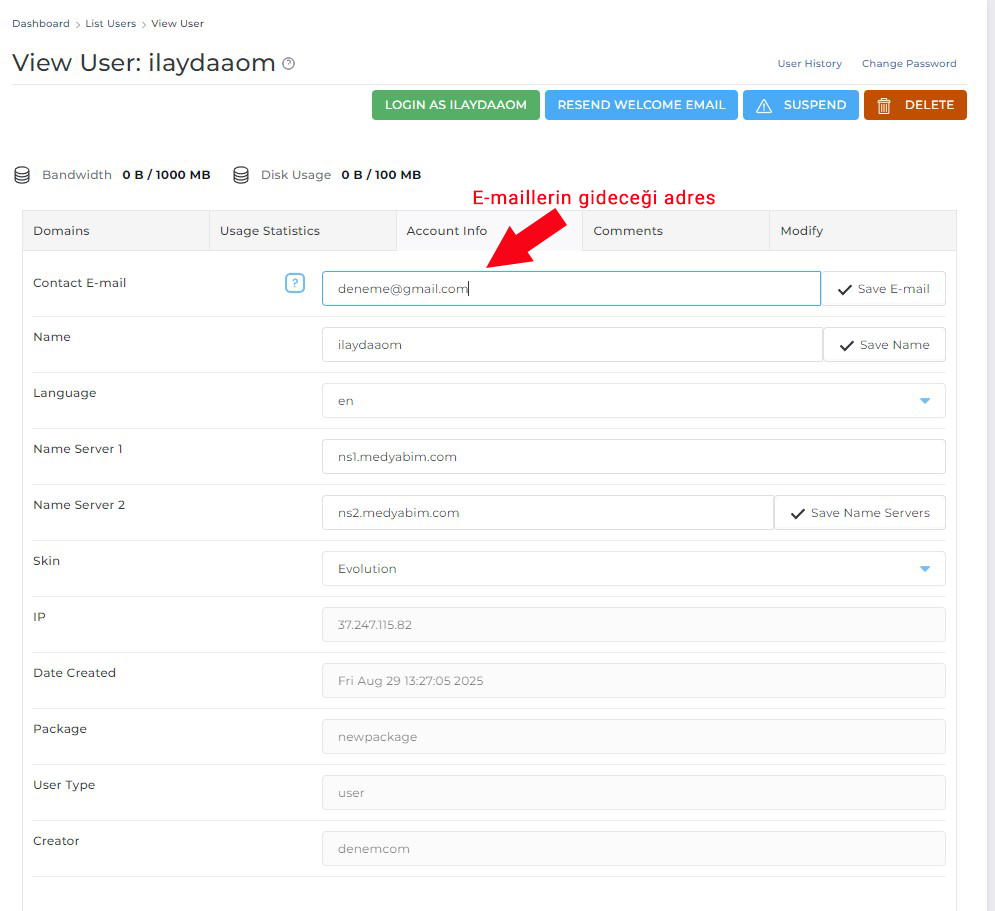Viewport: 995px width, 911px height.
Task: Resend the welcome email
Action: pyautogui.click(x=641, y=105)
